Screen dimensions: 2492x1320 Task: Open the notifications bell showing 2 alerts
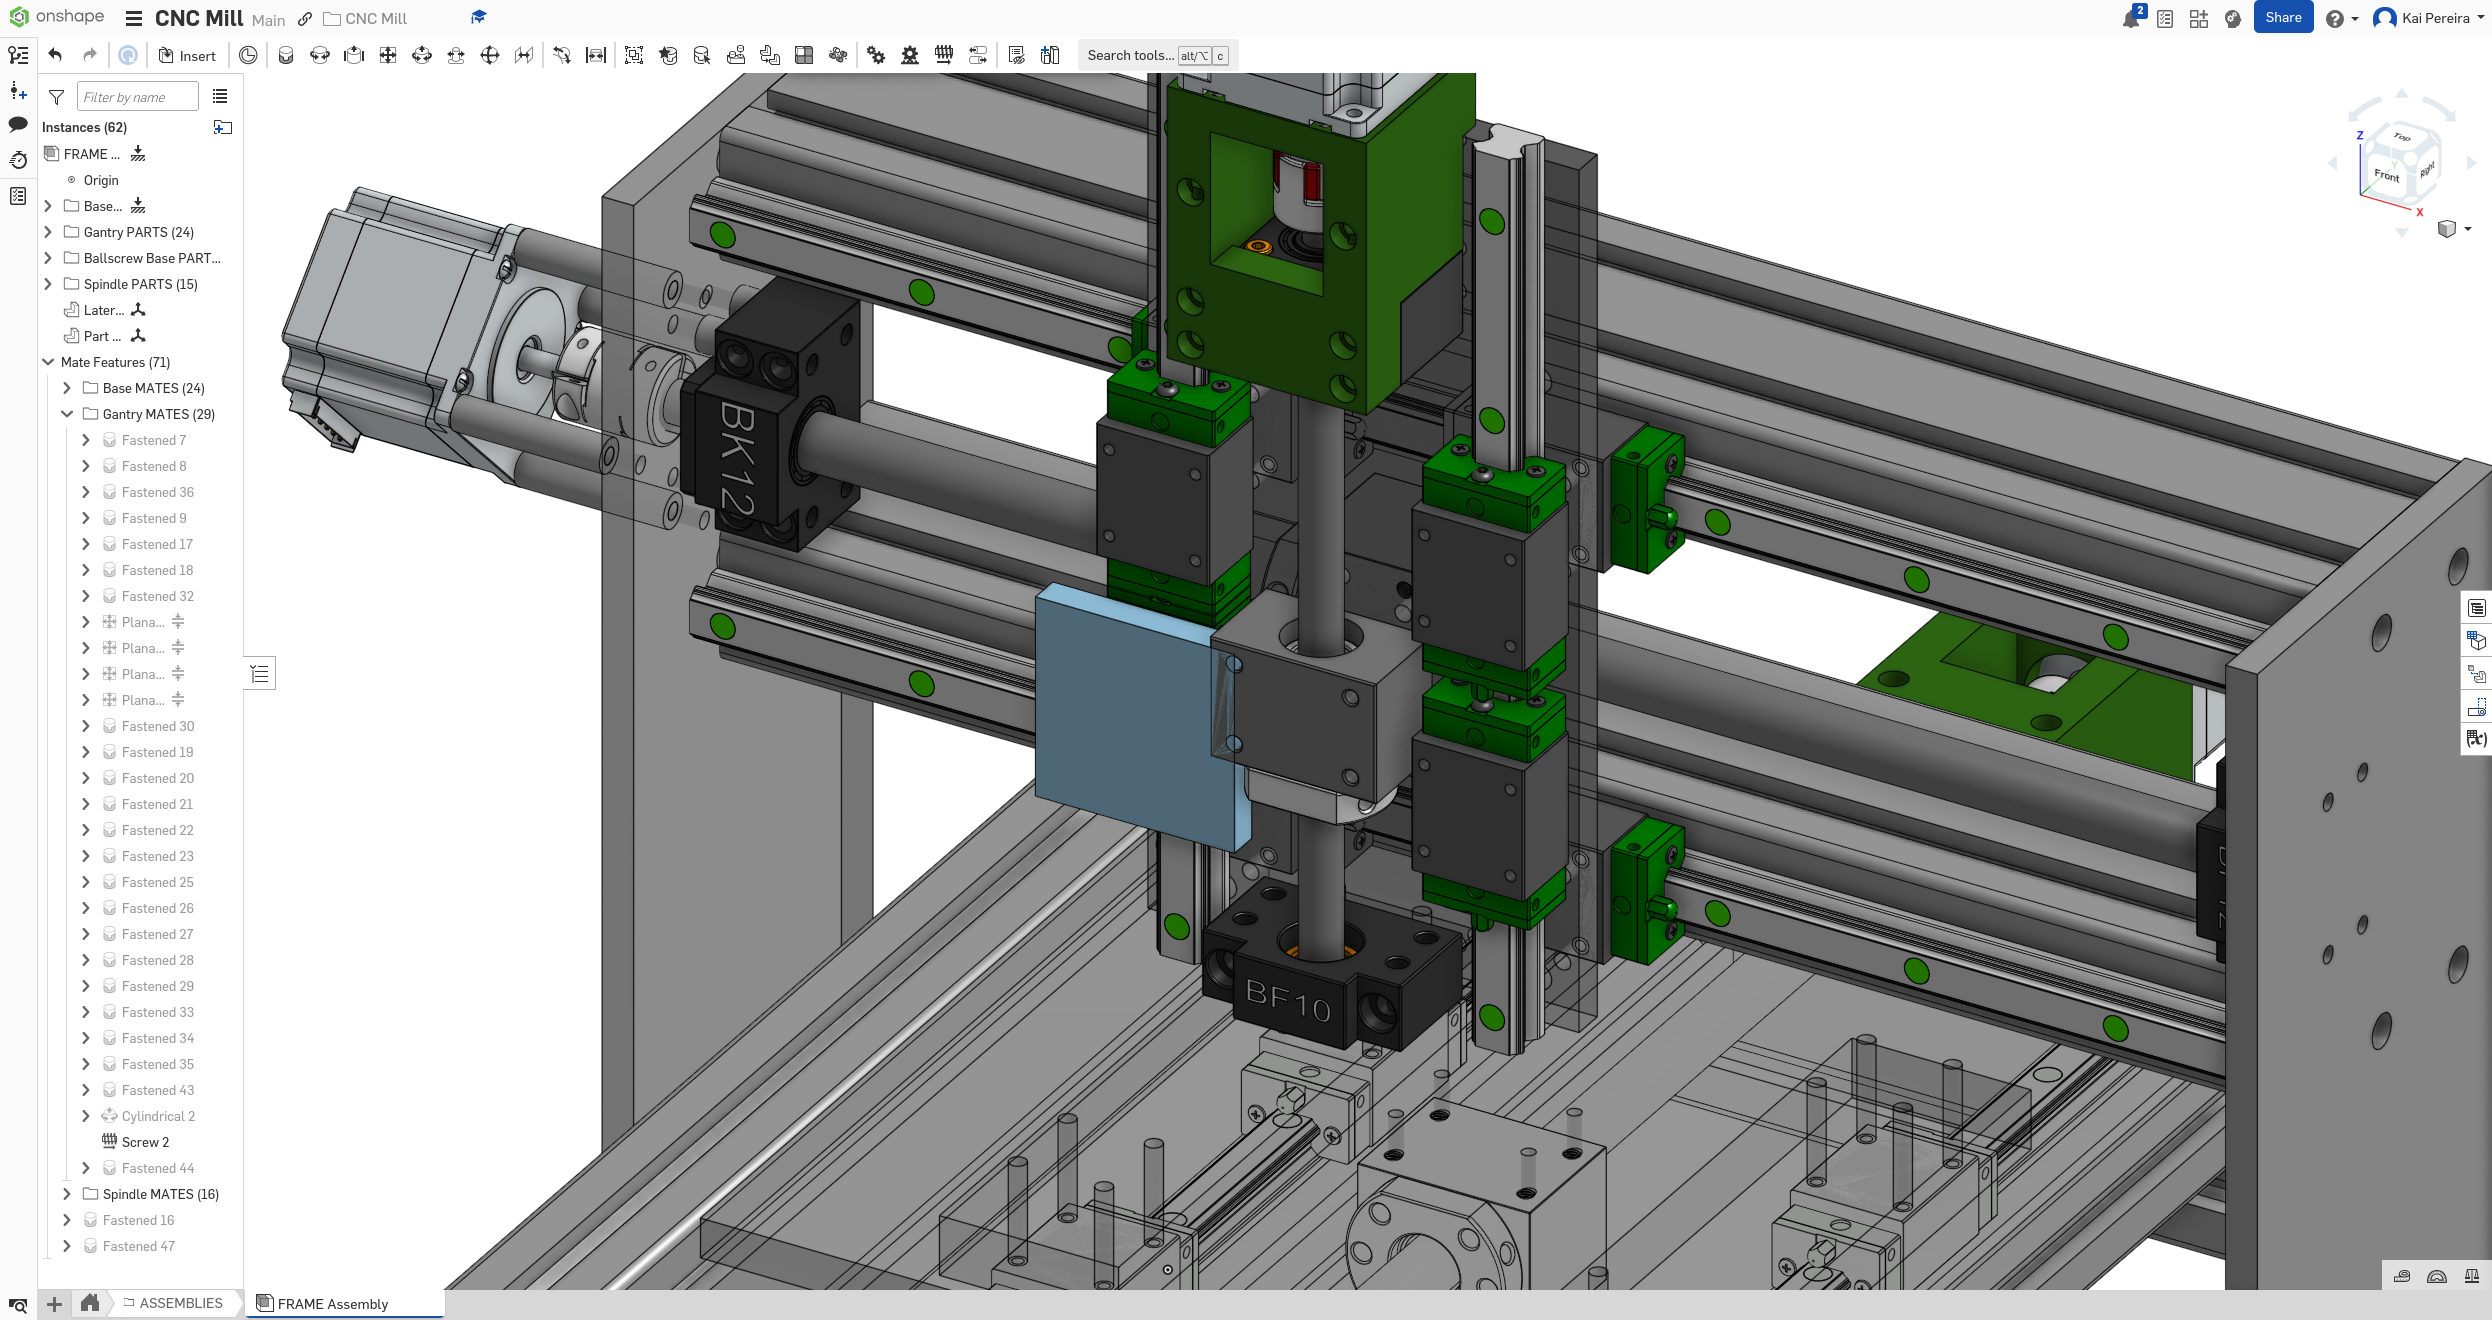[x=2130, y=18]
